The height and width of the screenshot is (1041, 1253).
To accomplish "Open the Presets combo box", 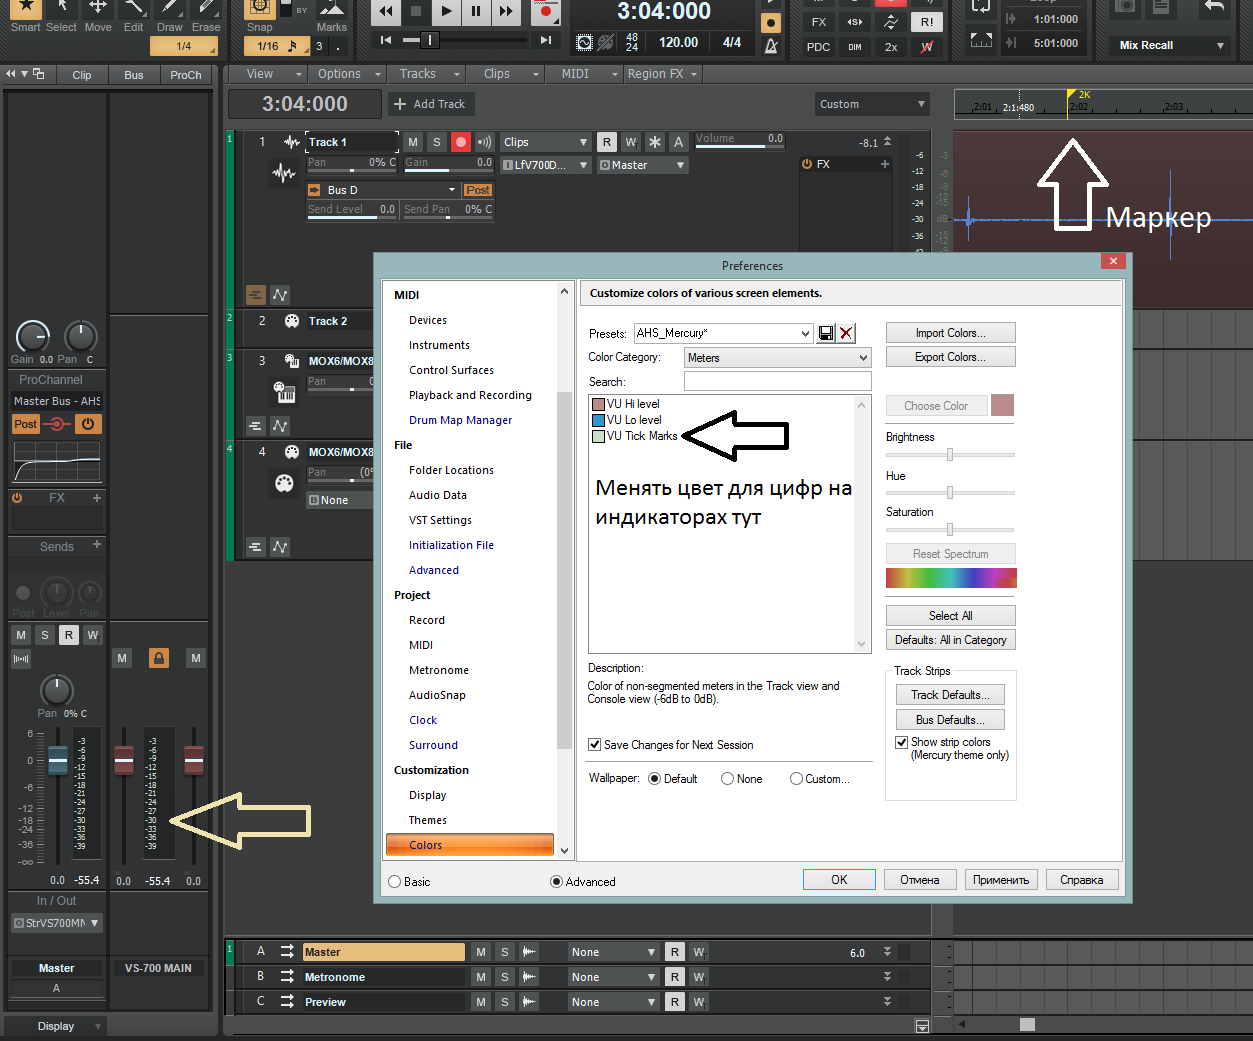I will click(x=724, y=333).
